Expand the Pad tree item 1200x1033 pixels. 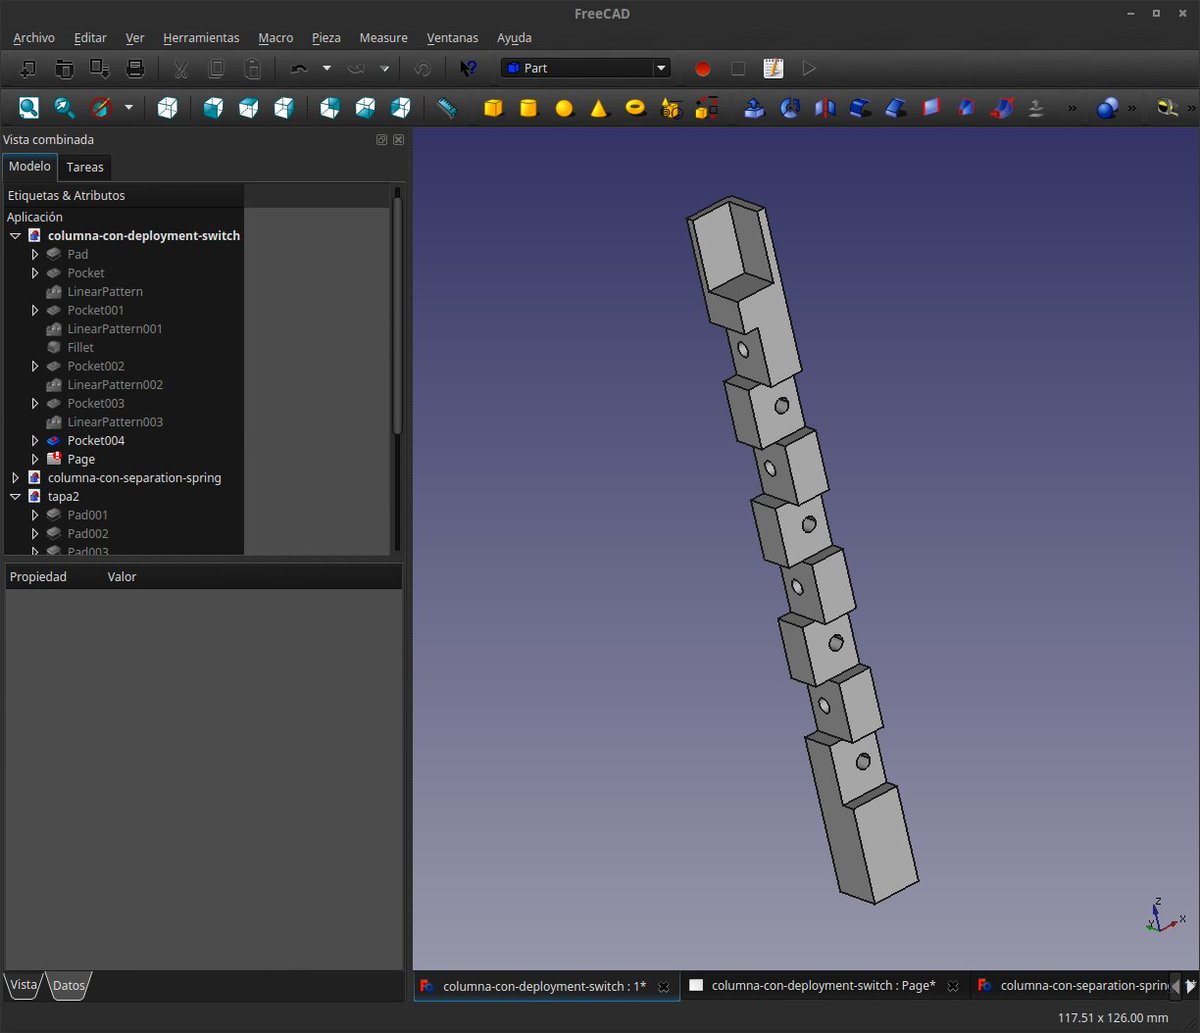tap(35, 254)
